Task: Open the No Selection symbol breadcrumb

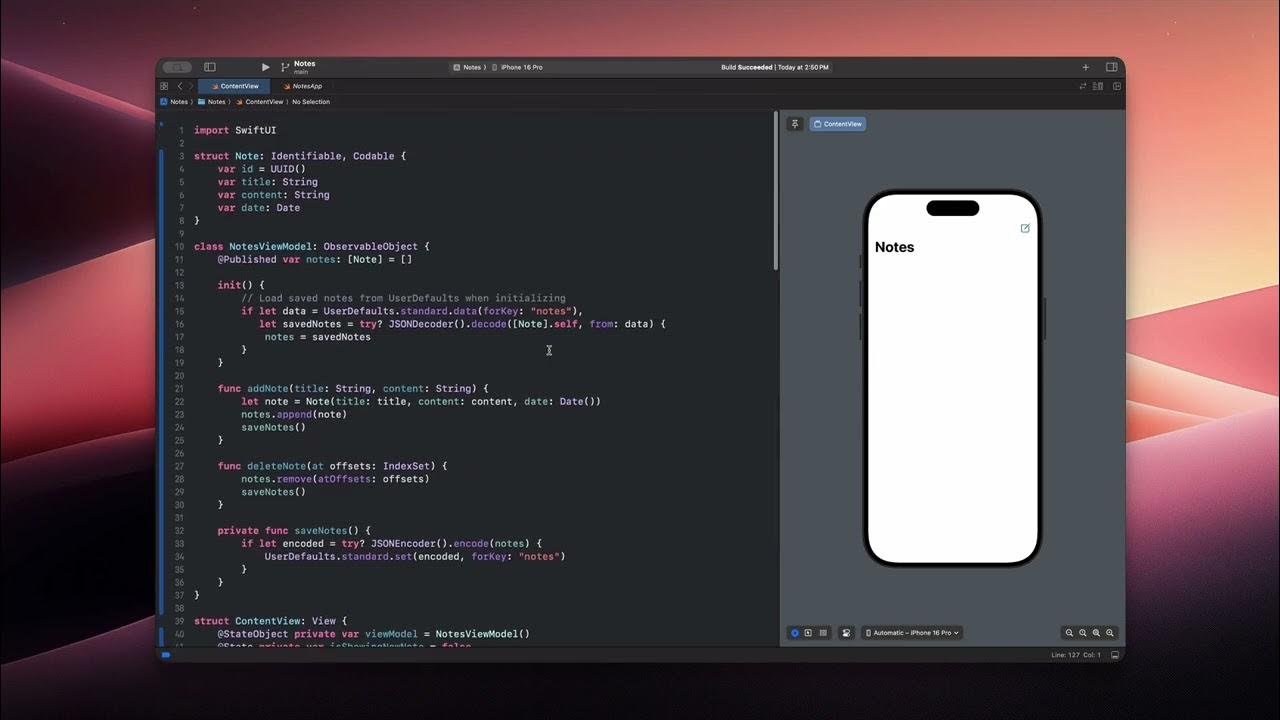Action: (x=311, y=102)
